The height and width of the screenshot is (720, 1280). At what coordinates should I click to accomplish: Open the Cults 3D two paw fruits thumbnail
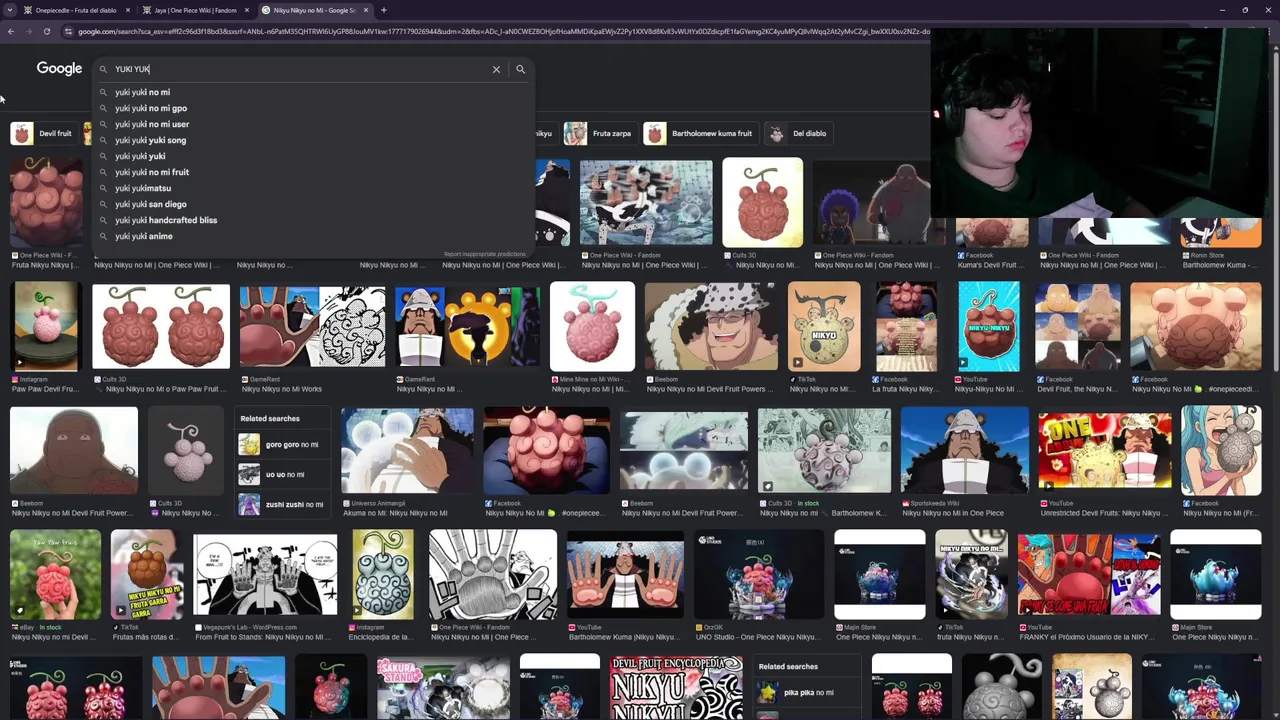pos(161,327)
